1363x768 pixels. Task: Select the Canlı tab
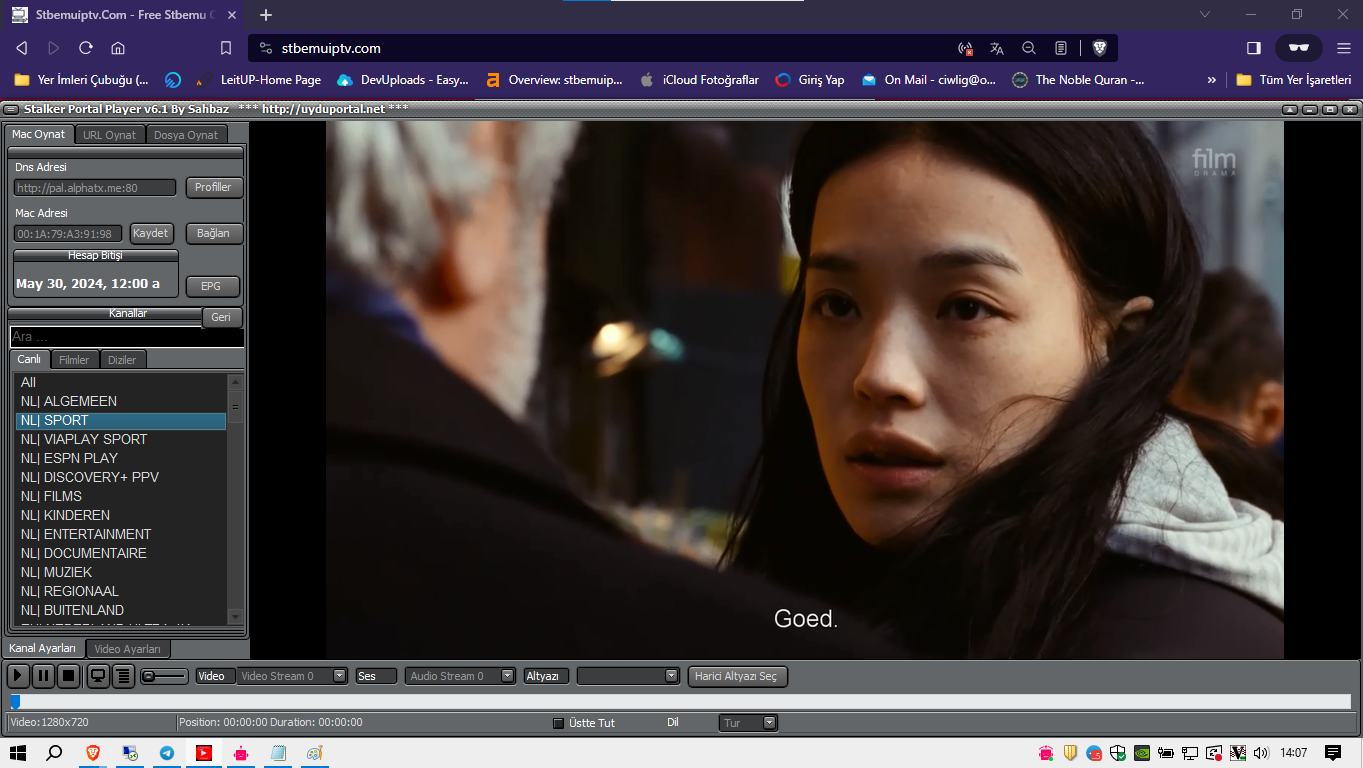(29, 359)
